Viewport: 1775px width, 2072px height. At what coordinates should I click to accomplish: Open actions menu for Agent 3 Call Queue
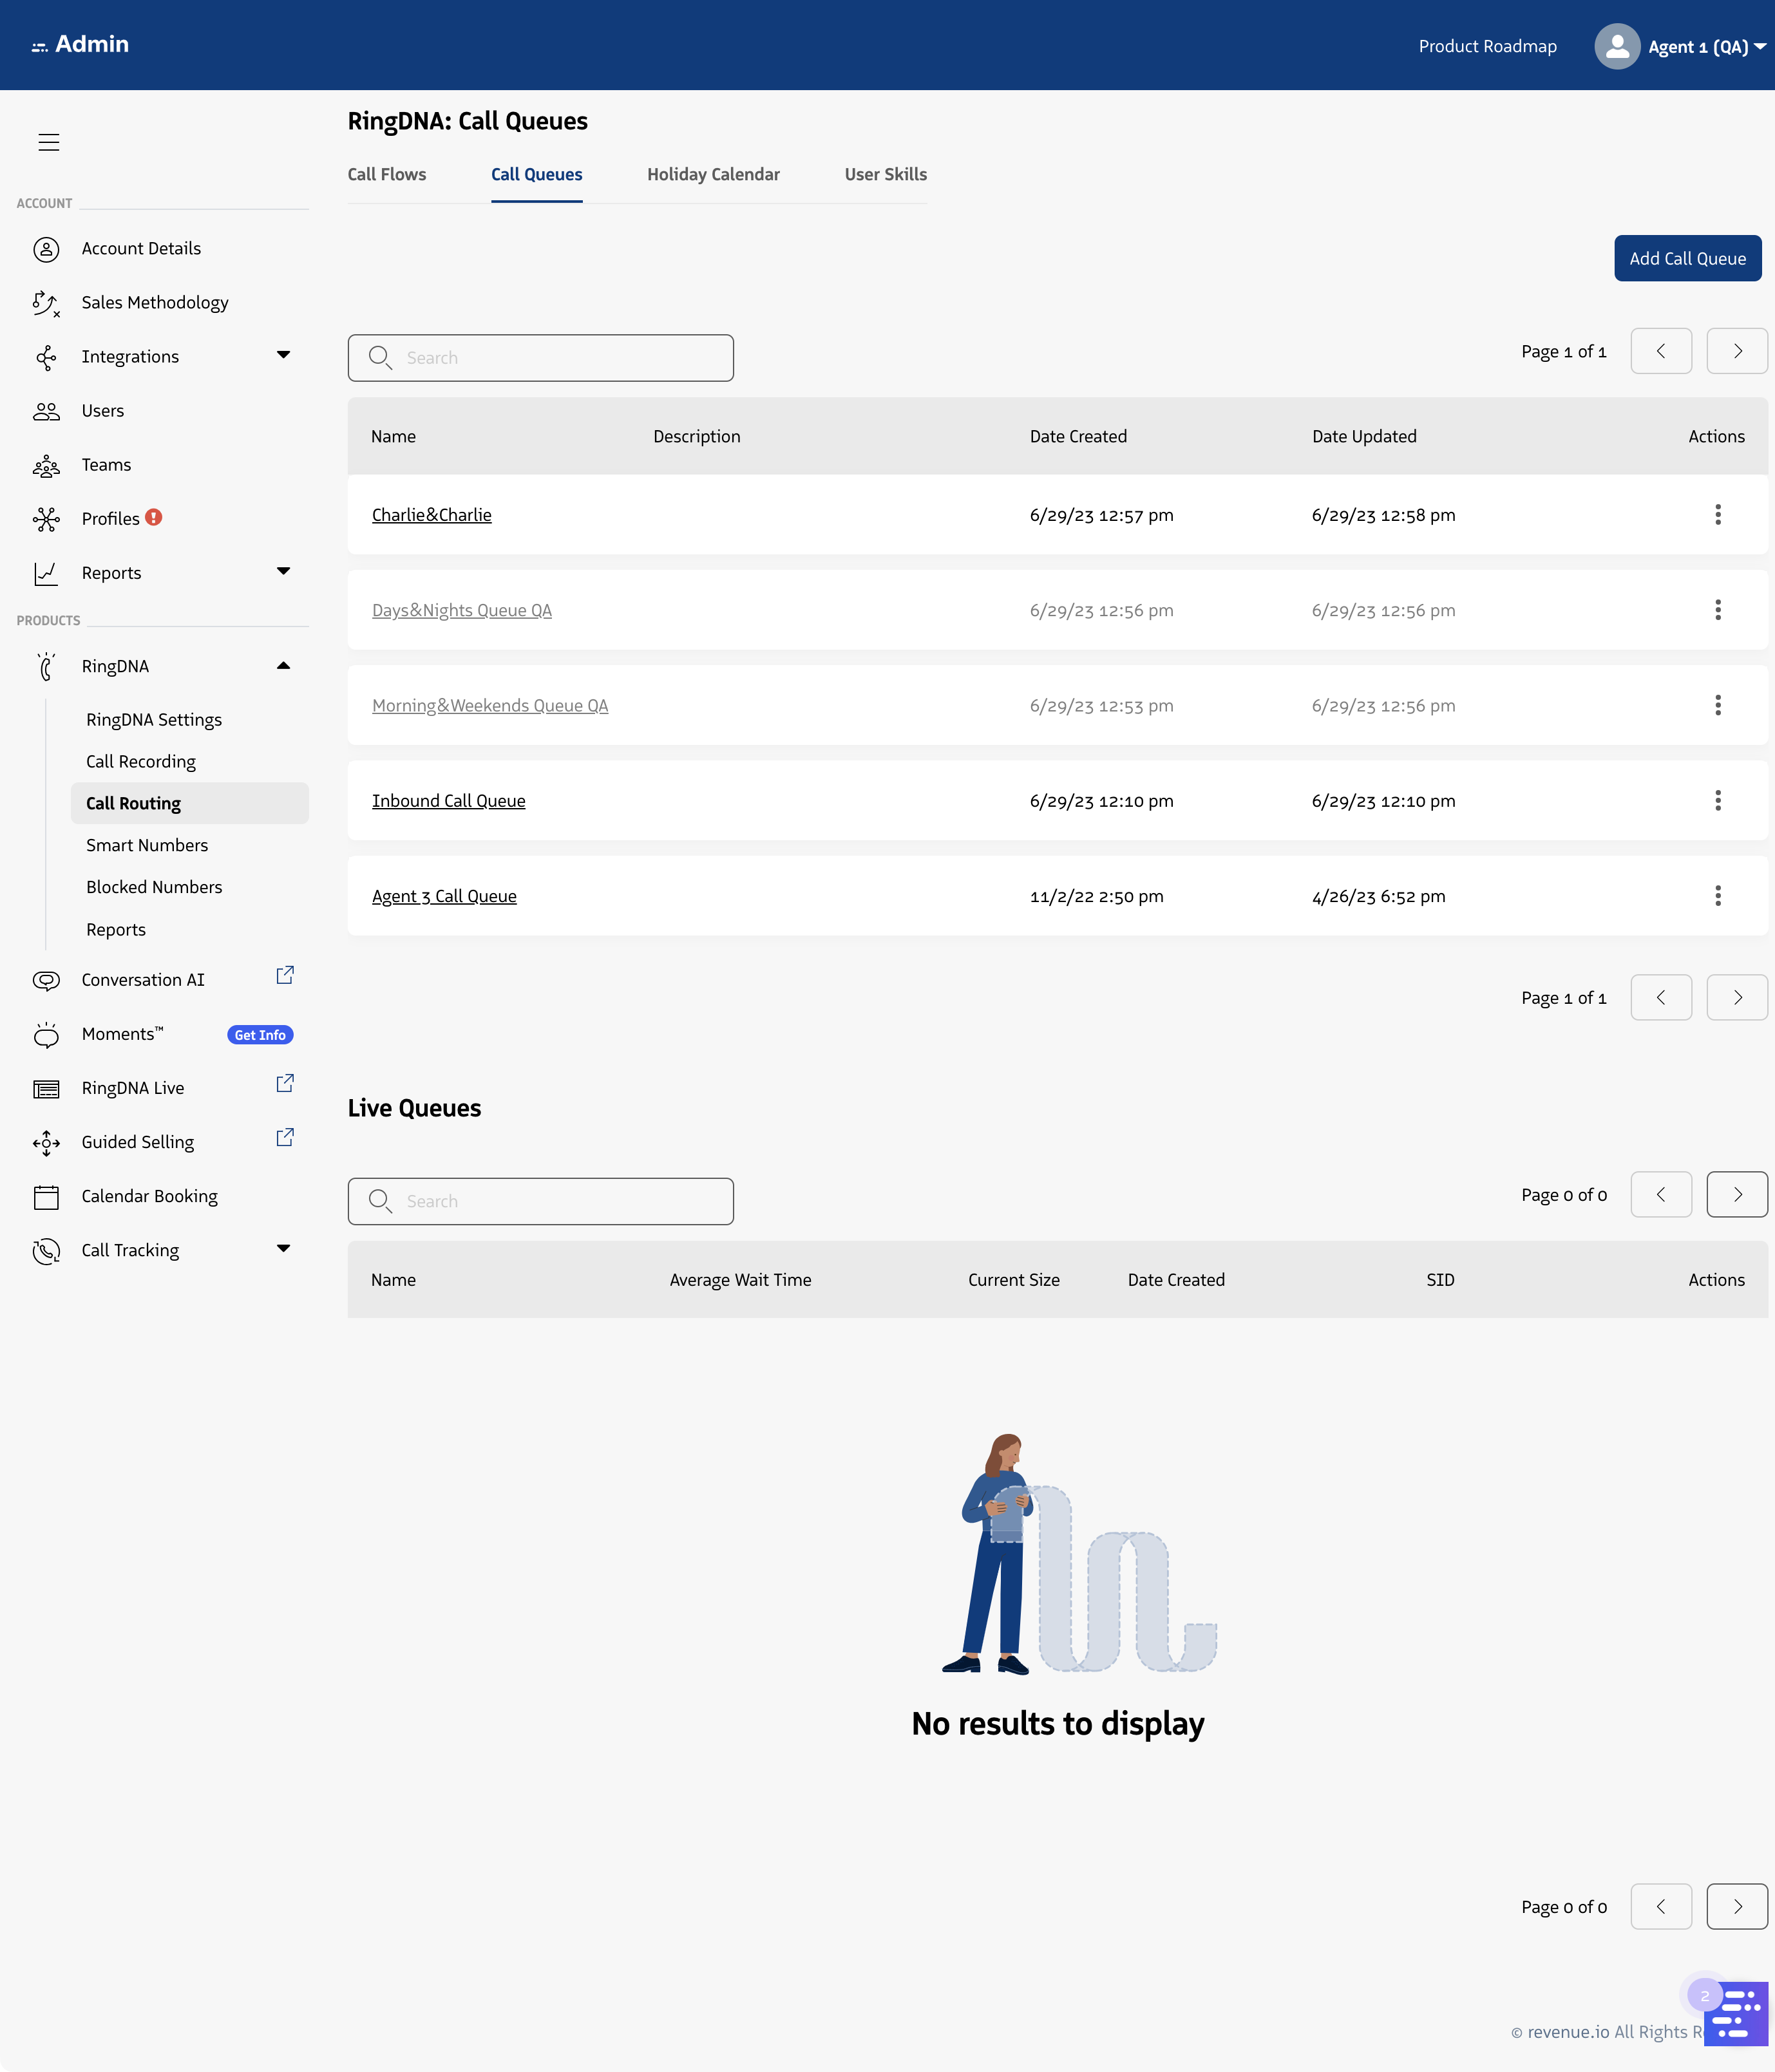(1717, 896)
